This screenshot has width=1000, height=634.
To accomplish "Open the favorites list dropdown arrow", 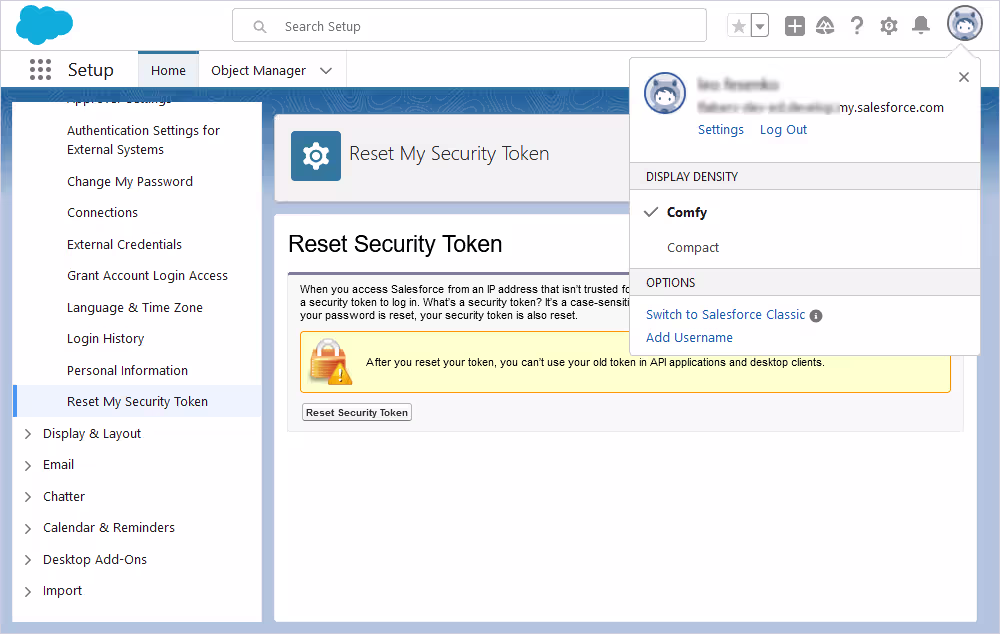I will tap(758, 25).
